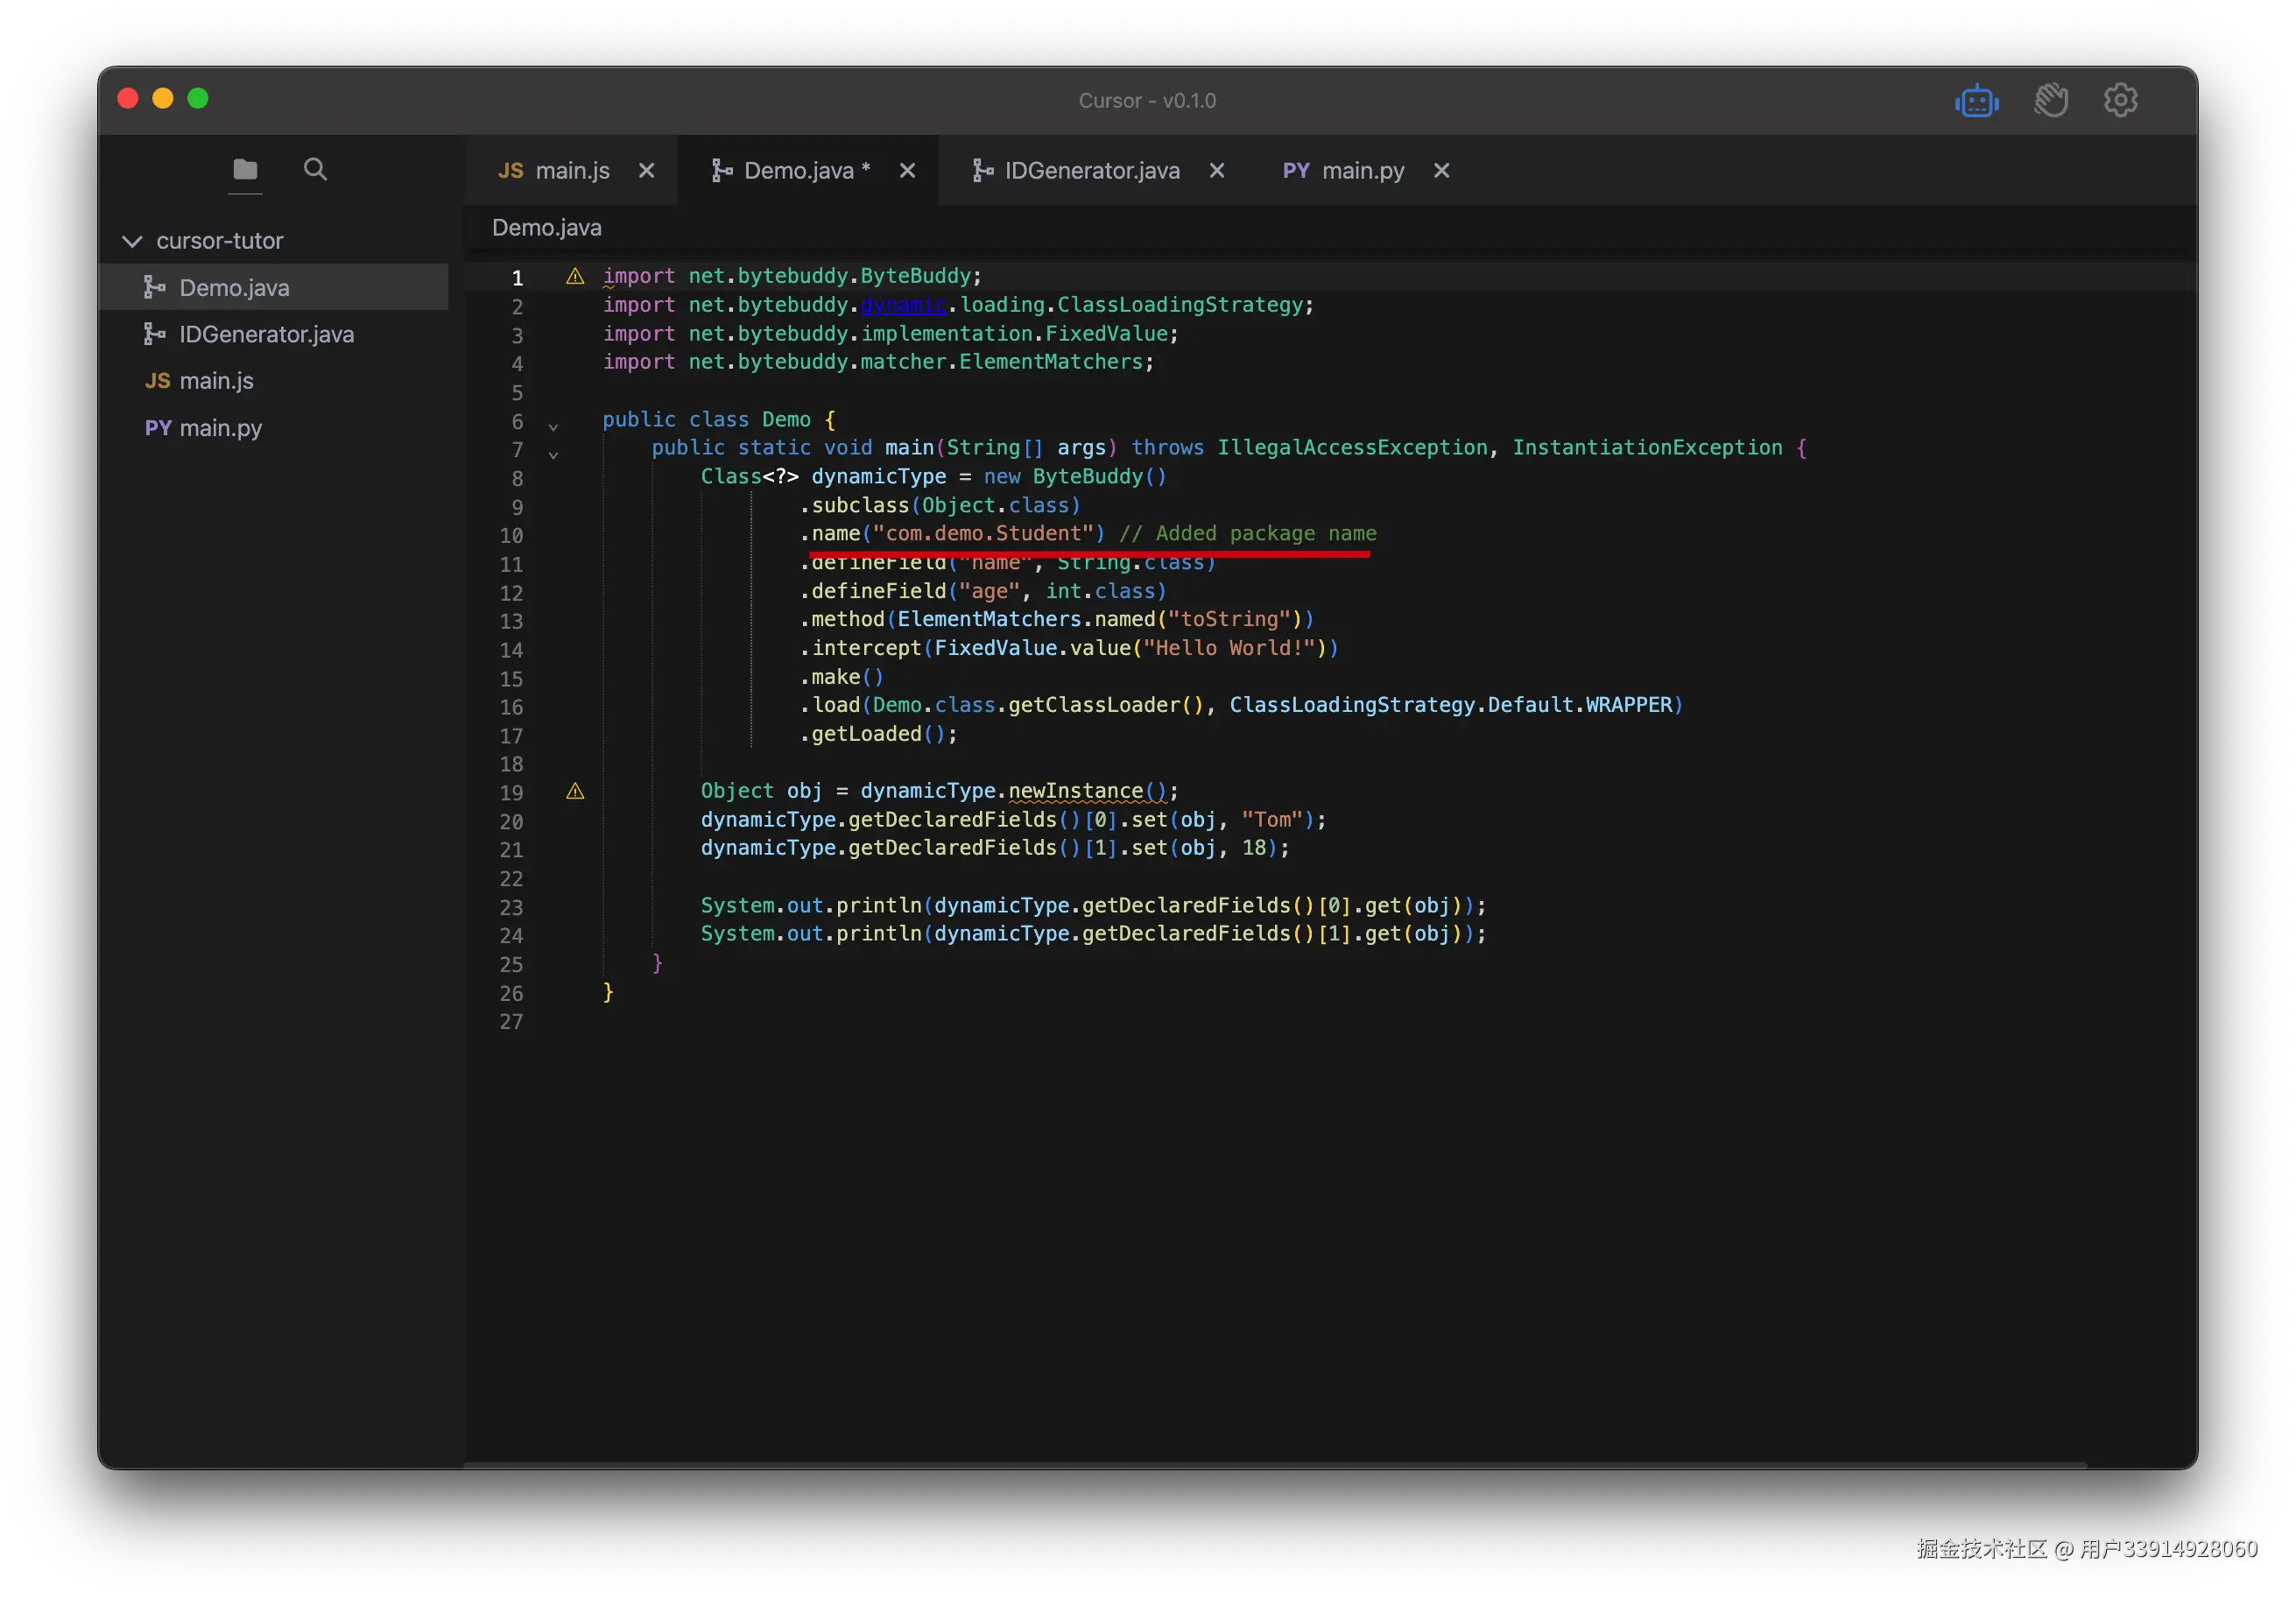This screenshot has width=2296, height=1599.
Task: Close the main.py tab
Action: [x=1441, y=171]
